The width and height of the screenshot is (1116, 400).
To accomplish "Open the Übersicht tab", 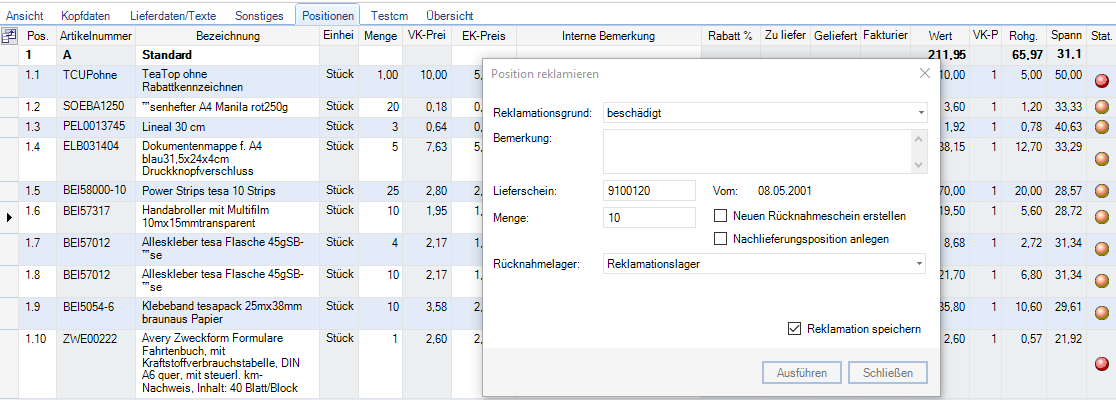I will pos(449,16).
